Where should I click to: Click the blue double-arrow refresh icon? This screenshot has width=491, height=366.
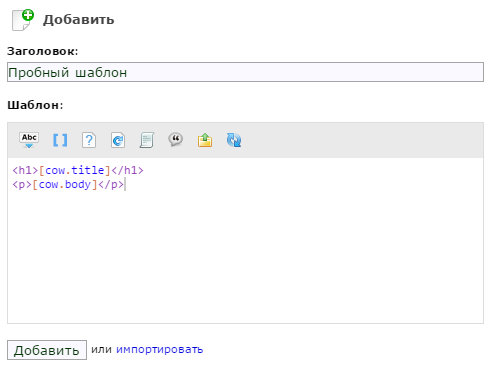[234, 140]
